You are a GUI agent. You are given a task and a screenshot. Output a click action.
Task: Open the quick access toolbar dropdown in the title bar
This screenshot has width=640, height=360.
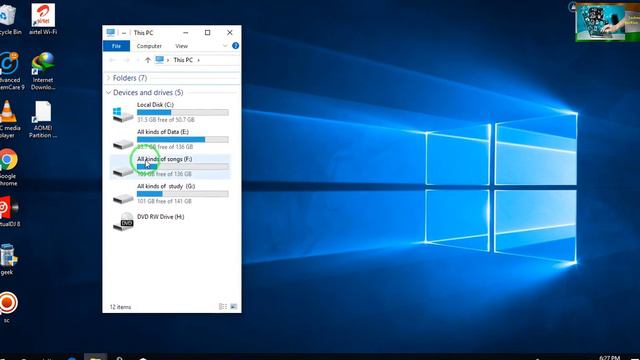tap(124, 33)
